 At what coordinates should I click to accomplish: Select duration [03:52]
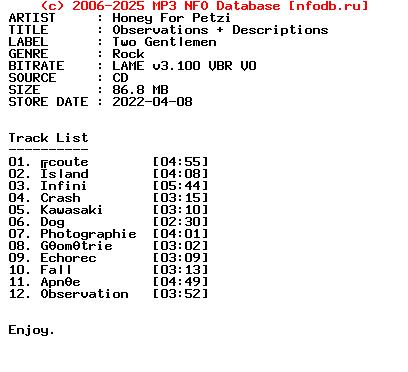tap(180, 294)
